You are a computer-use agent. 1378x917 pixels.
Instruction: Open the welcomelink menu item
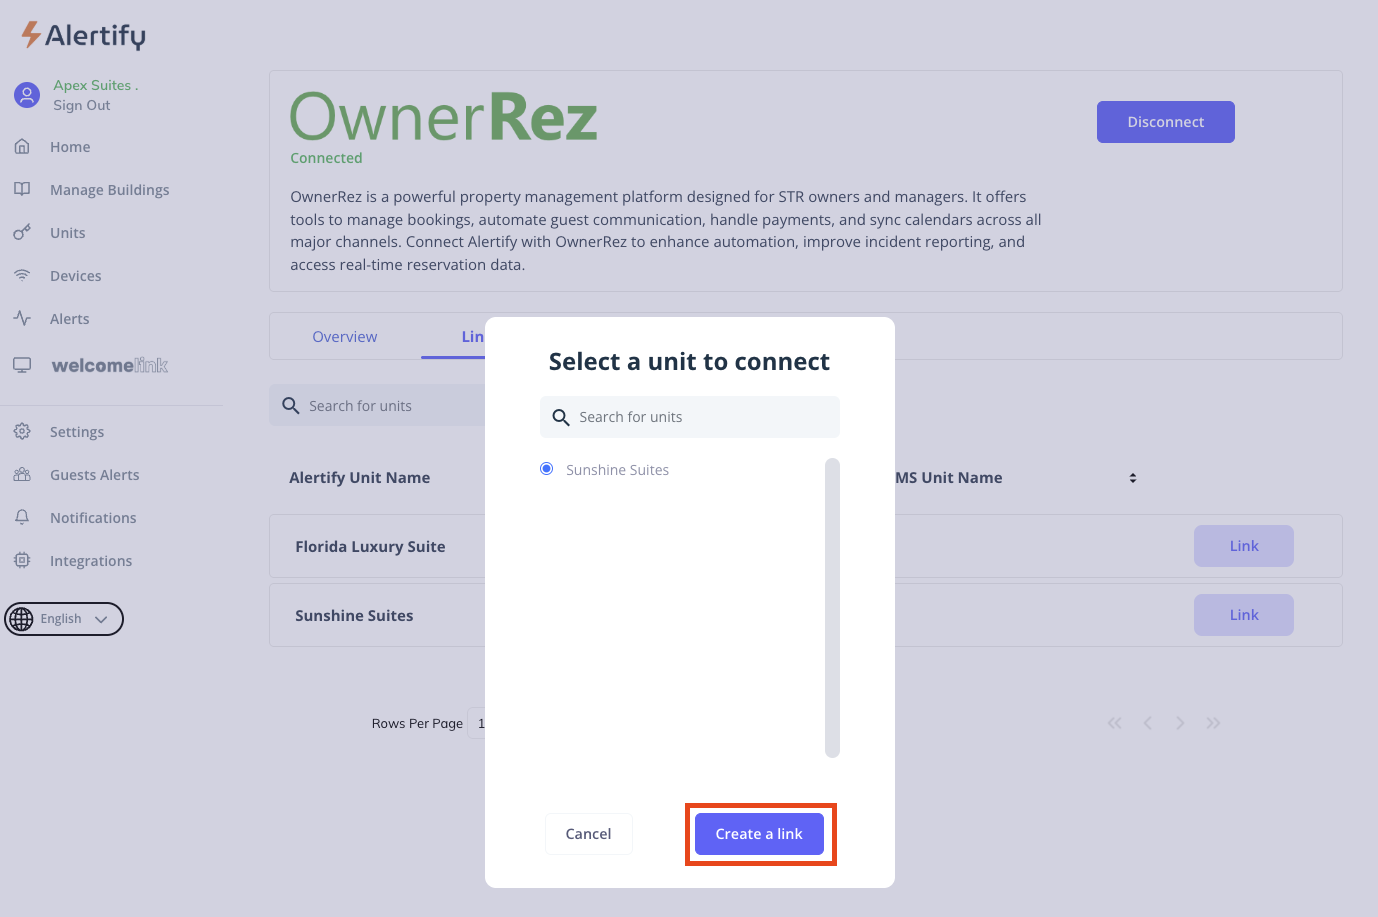click(109, 365)
